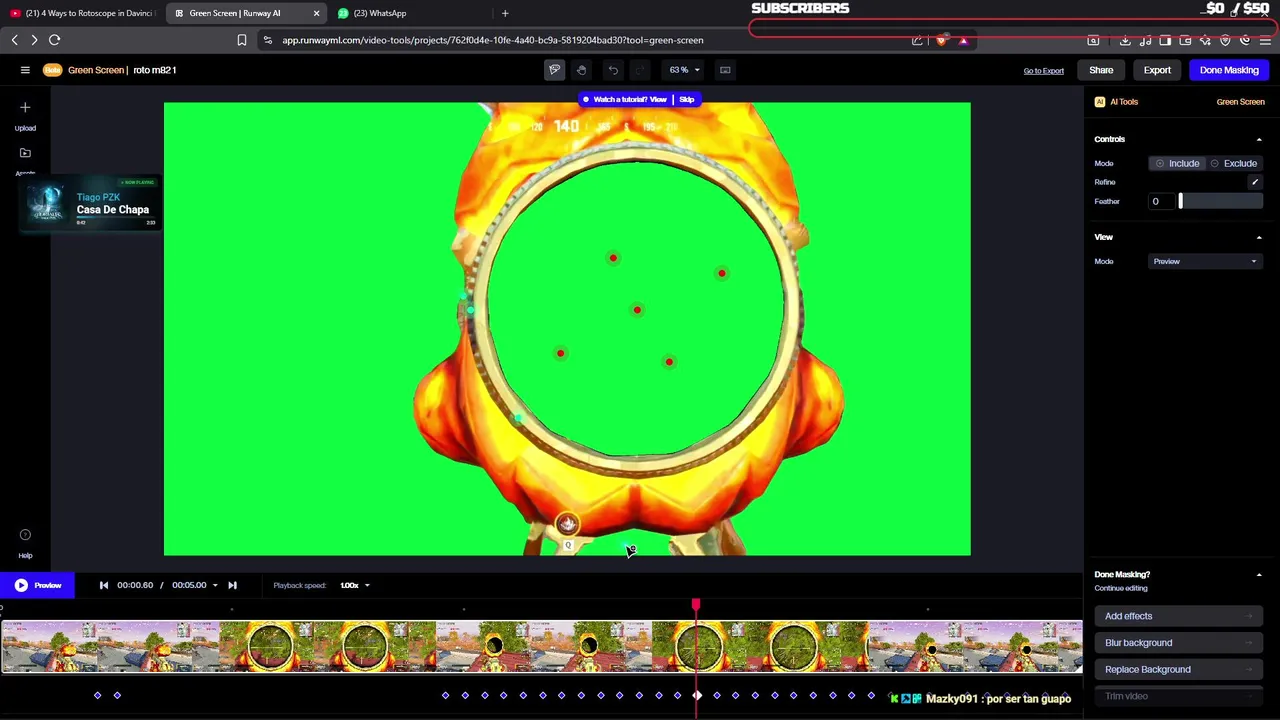Click the Upload plus icon
The height and width of the screenshot is (720, 1280).
[x=25, y=107]
